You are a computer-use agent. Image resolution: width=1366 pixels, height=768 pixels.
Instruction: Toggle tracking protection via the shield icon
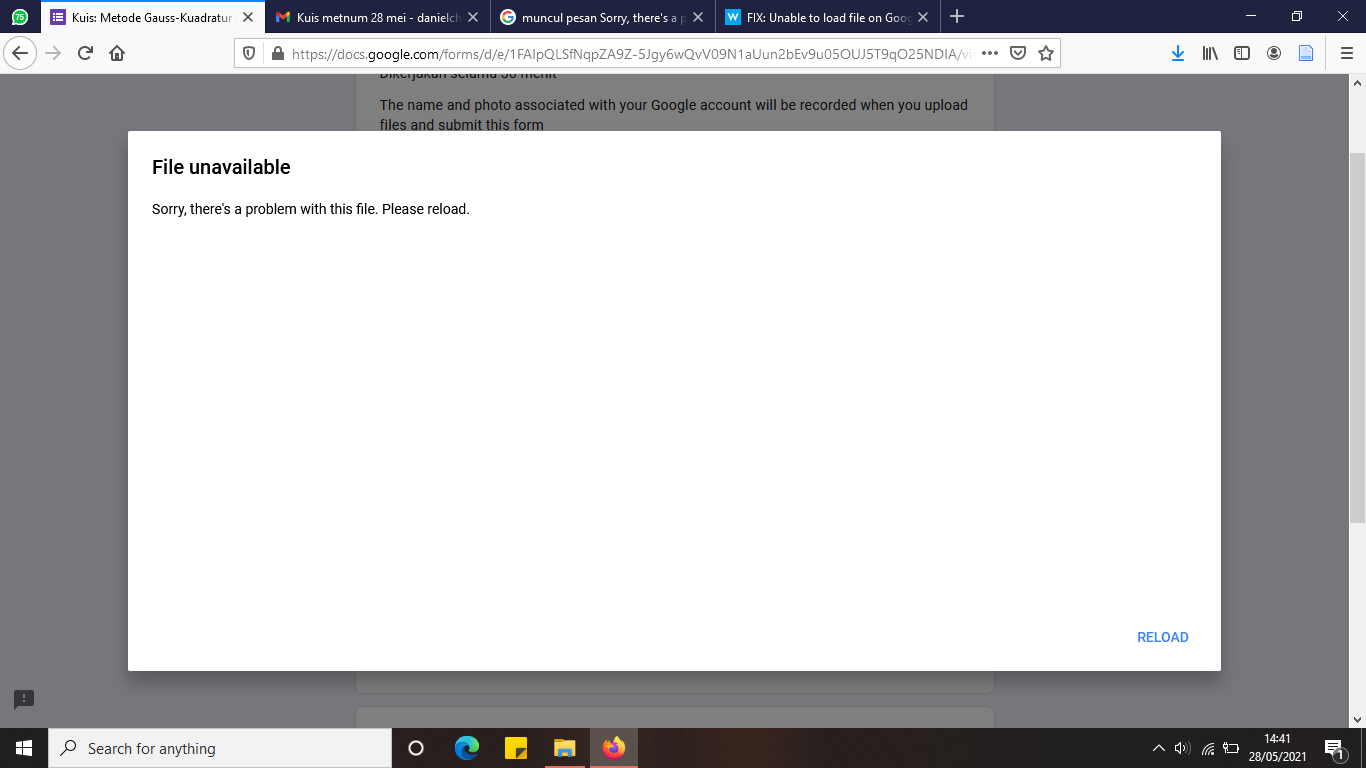pos(249,52)
